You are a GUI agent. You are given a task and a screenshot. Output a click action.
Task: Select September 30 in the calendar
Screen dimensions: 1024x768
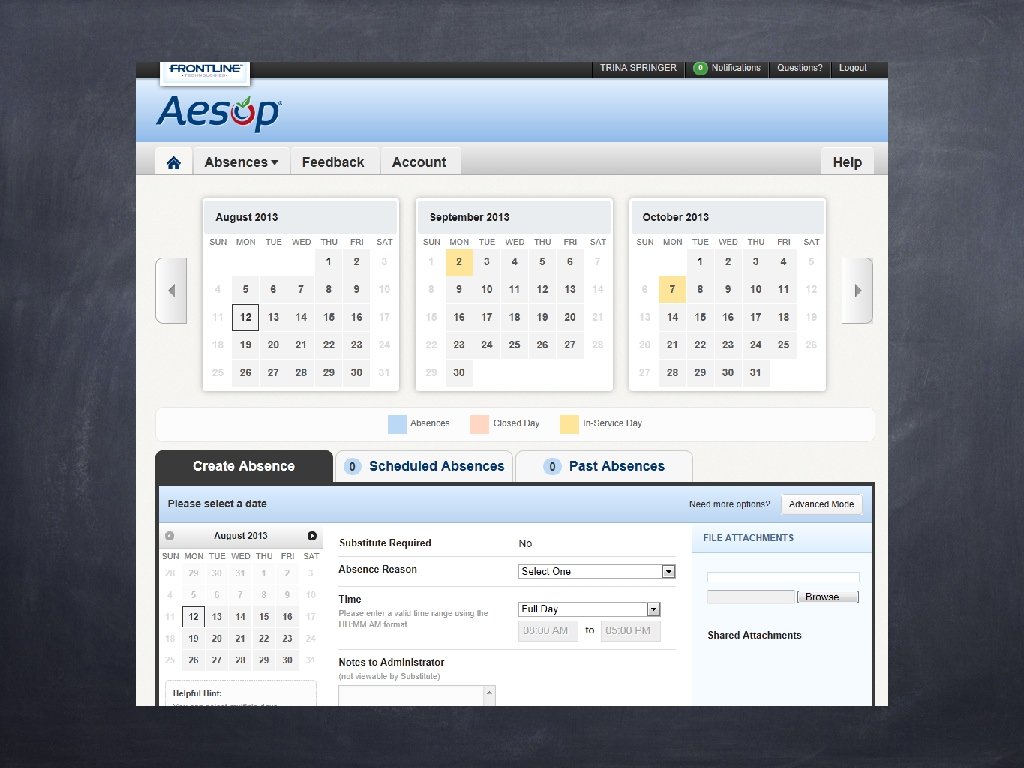coord(459,373)
